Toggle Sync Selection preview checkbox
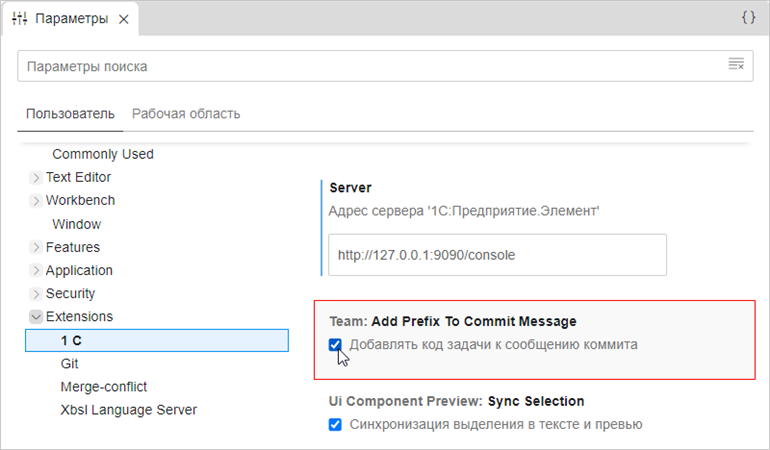The height and width of the screenshot is (450, 770). pyautogui.click(x=336, y=424)
